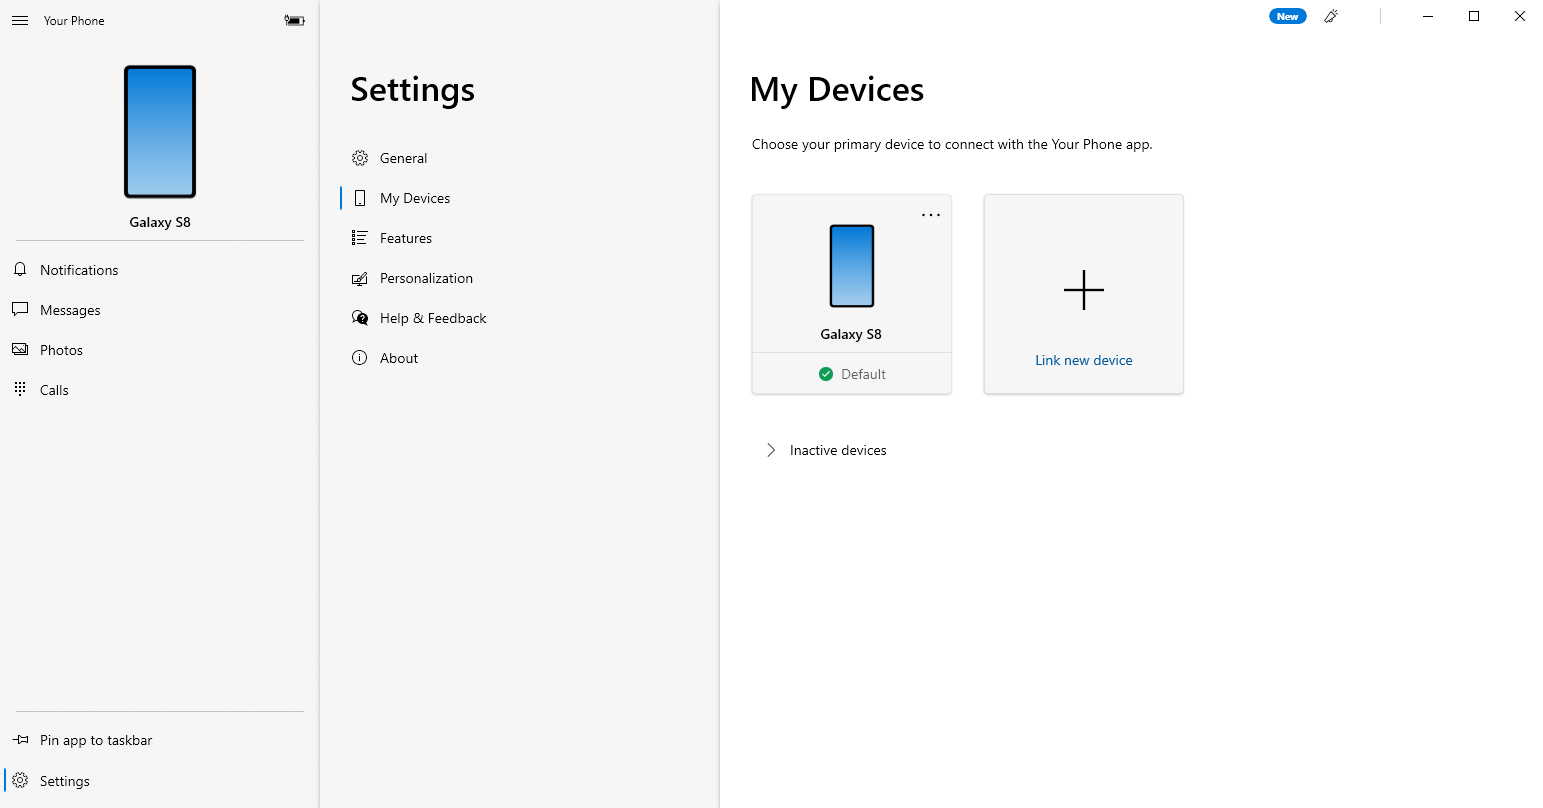Select the Galaxy S8 device card
Viewport: 1543px width, 808px height.
tap(852, 294)
